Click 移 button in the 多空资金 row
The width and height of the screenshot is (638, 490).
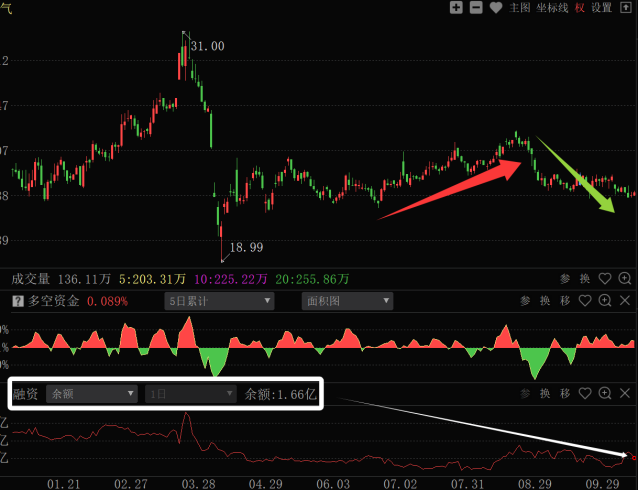coord(565,301)
